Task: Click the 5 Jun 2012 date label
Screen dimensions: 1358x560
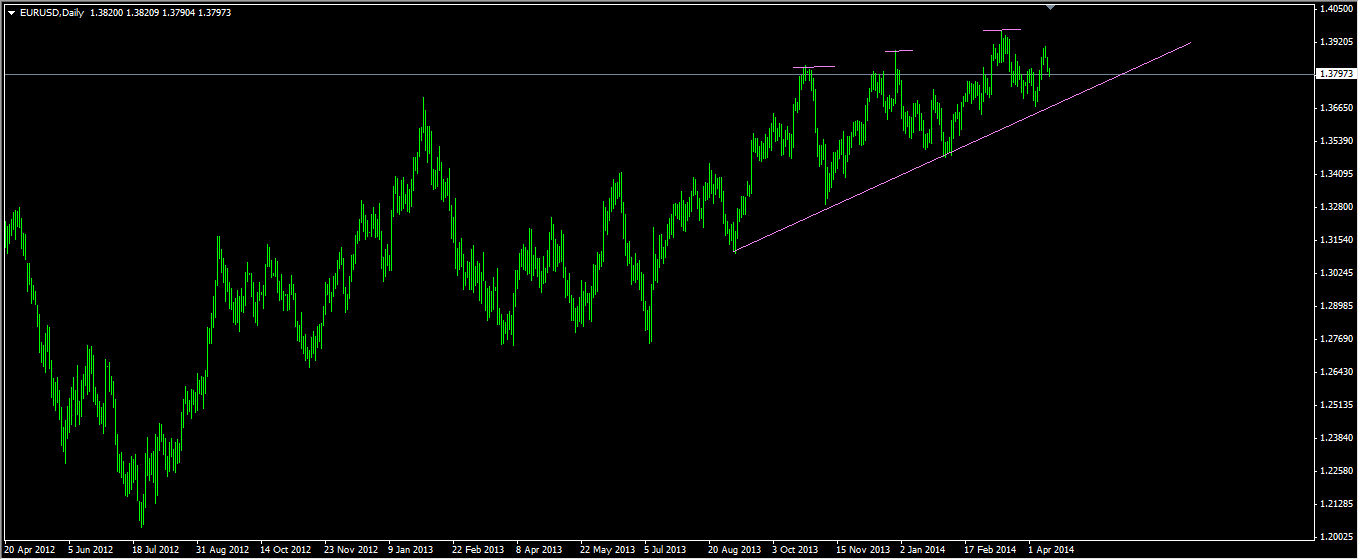Action: 91,550
